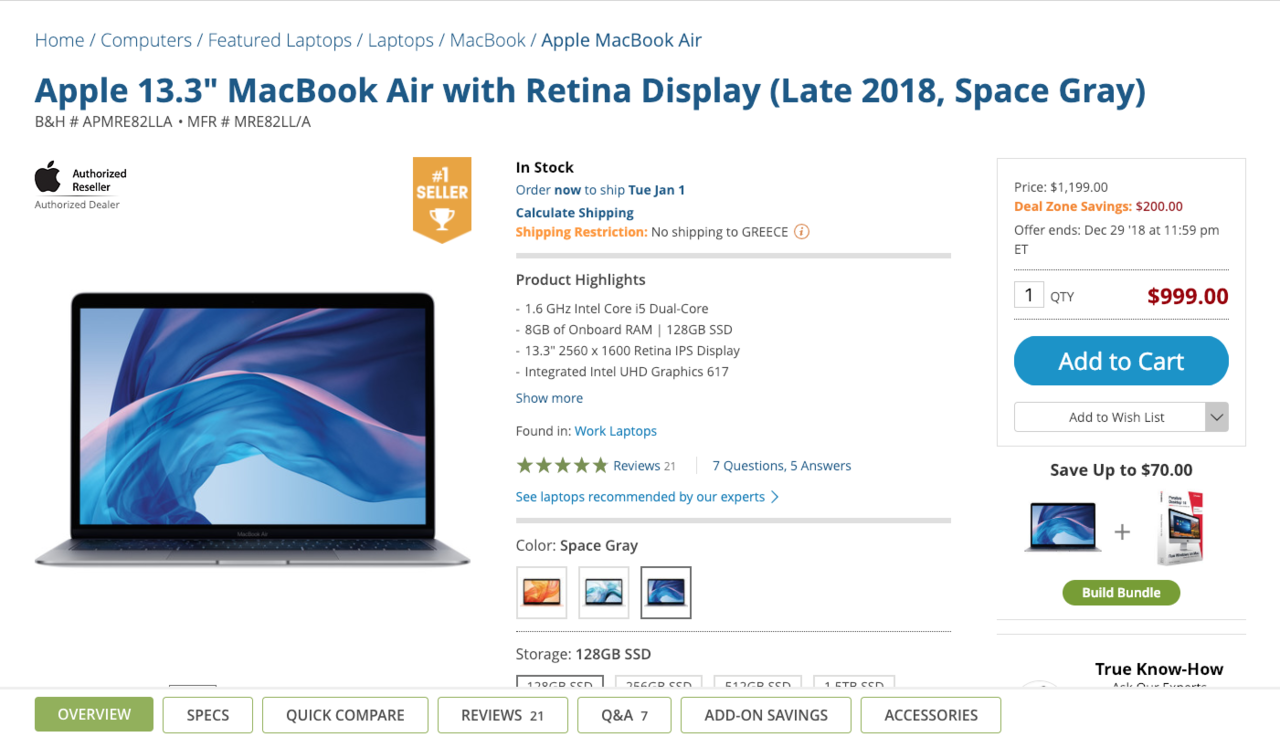Click the five-star rating icons
The image size is (1280, 737).
(x=562, y=465)
